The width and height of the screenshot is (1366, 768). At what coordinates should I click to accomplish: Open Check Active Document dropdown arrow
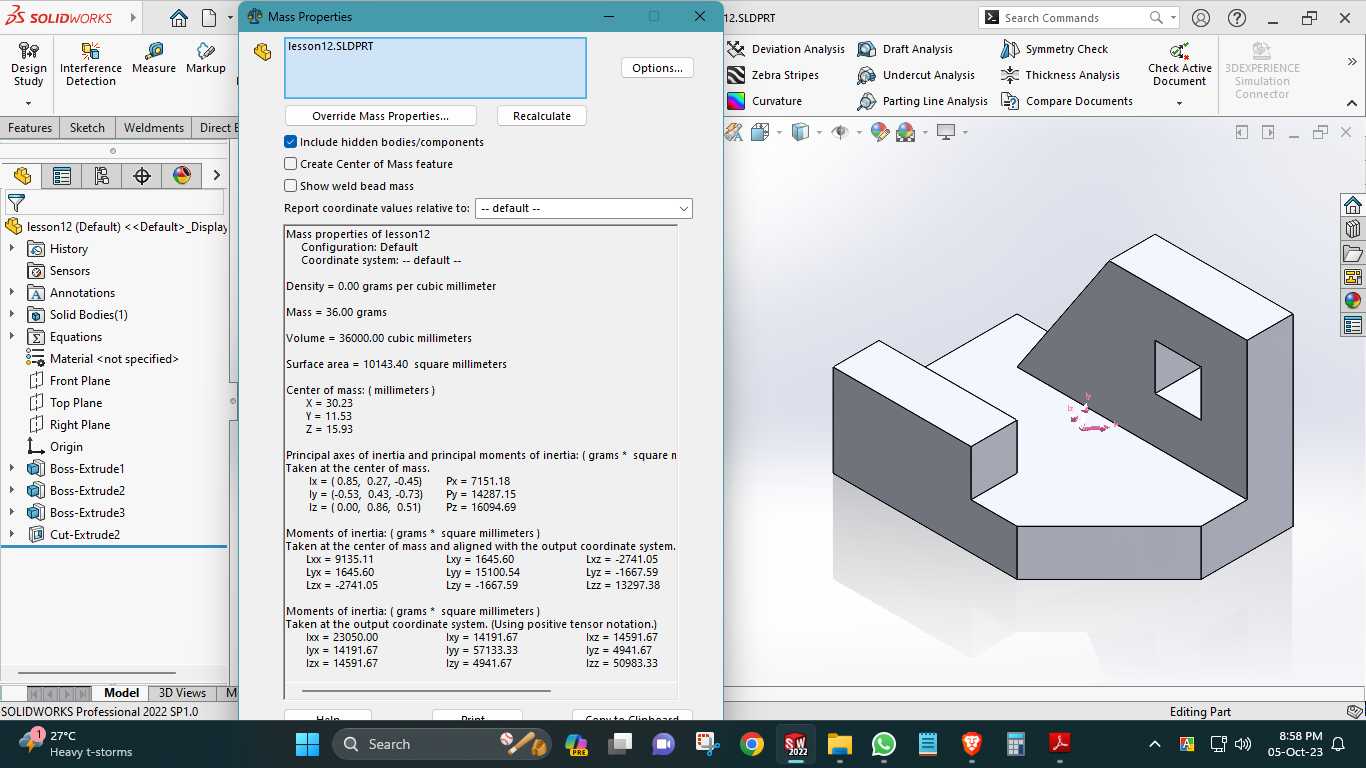coord(1180,103)
